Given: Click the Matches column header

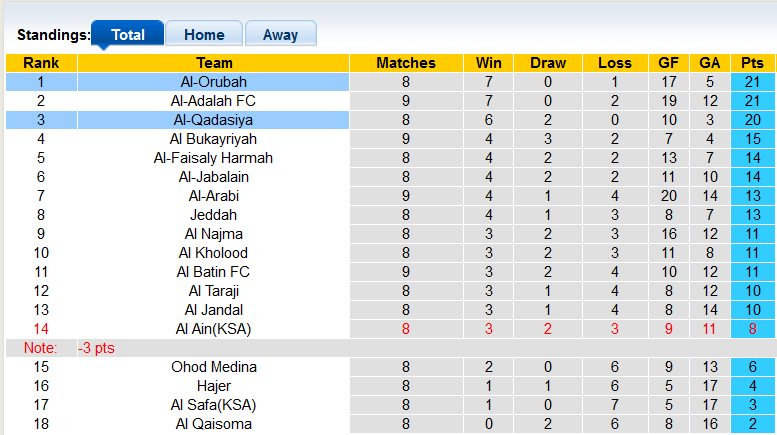Looking at the screenshot, I should click(405, 63).
